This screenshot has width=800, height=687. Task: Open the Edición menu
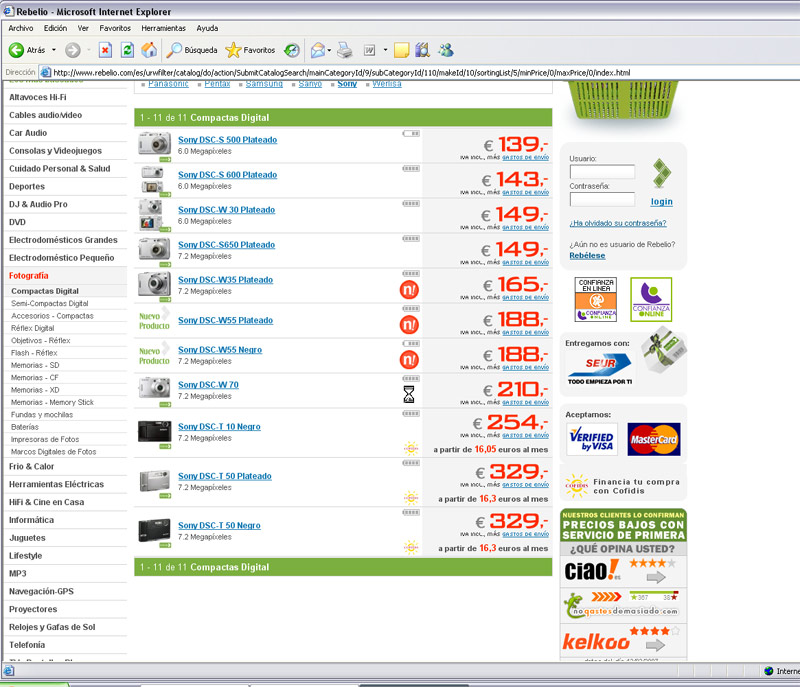[55, 29]
